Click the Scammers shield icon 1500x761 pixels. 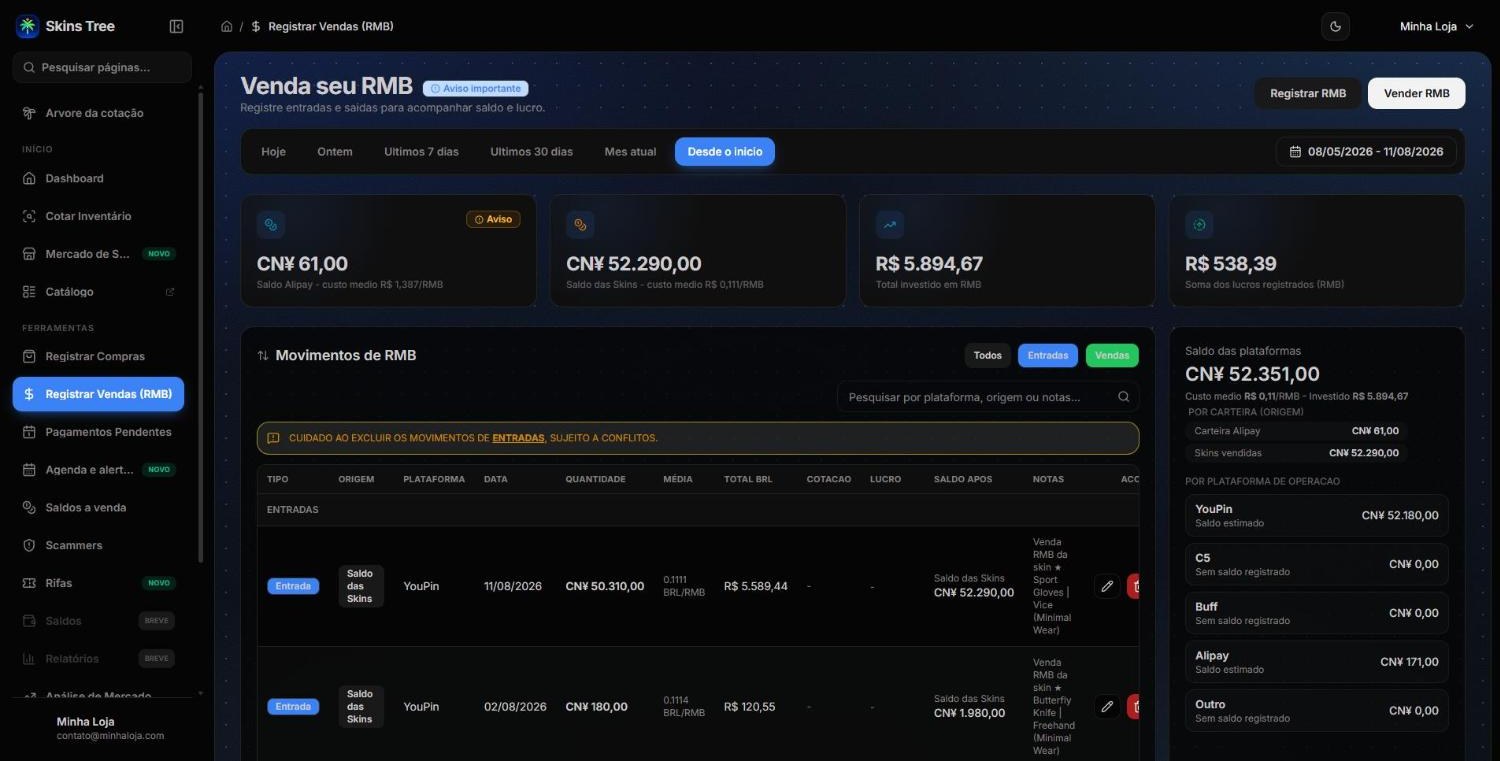click(x=29, y=545)
